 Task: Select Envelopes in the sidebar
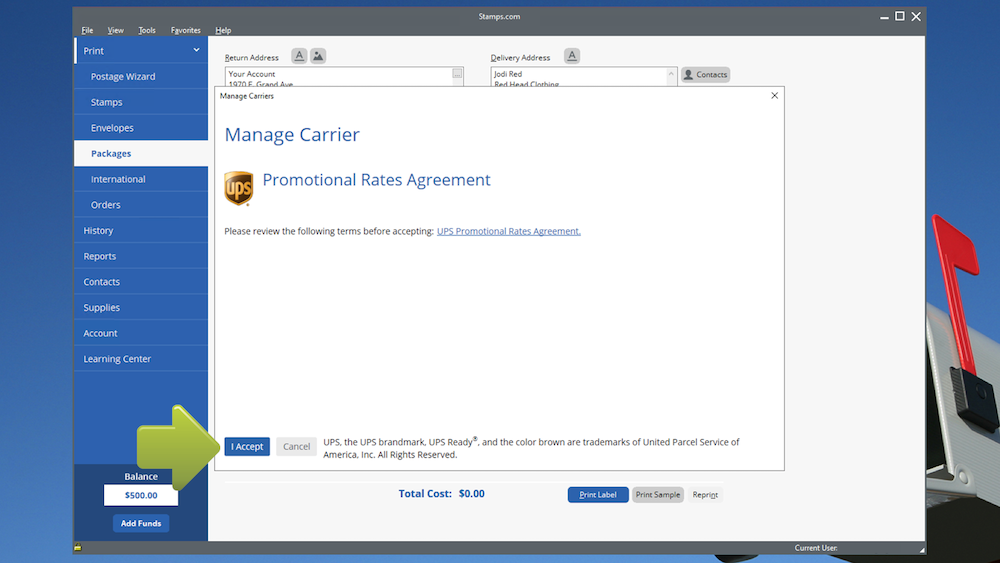(112, 128)
